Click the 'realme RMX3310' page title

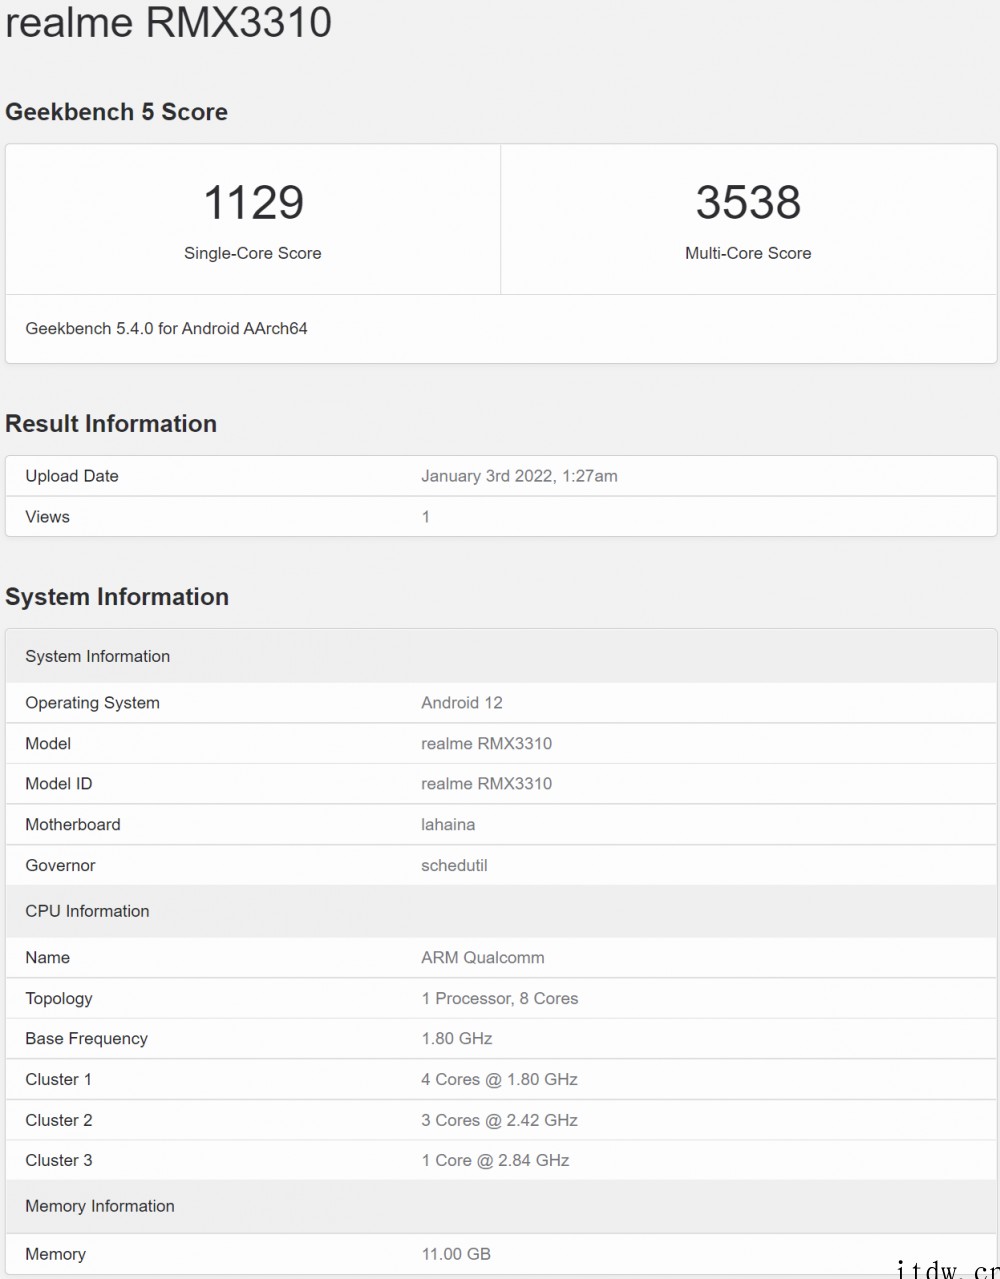point(168,22)
